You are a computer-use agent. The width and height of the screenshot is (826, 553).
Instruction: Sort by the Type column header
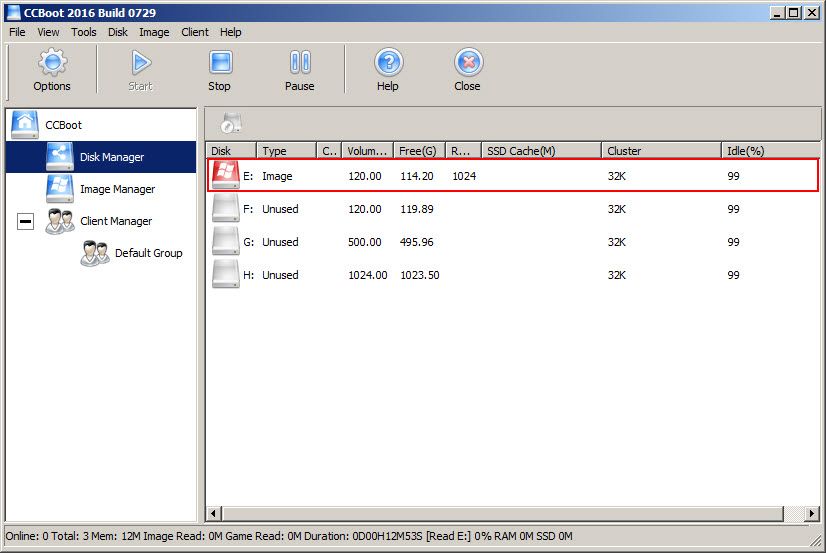click(287, 151)
